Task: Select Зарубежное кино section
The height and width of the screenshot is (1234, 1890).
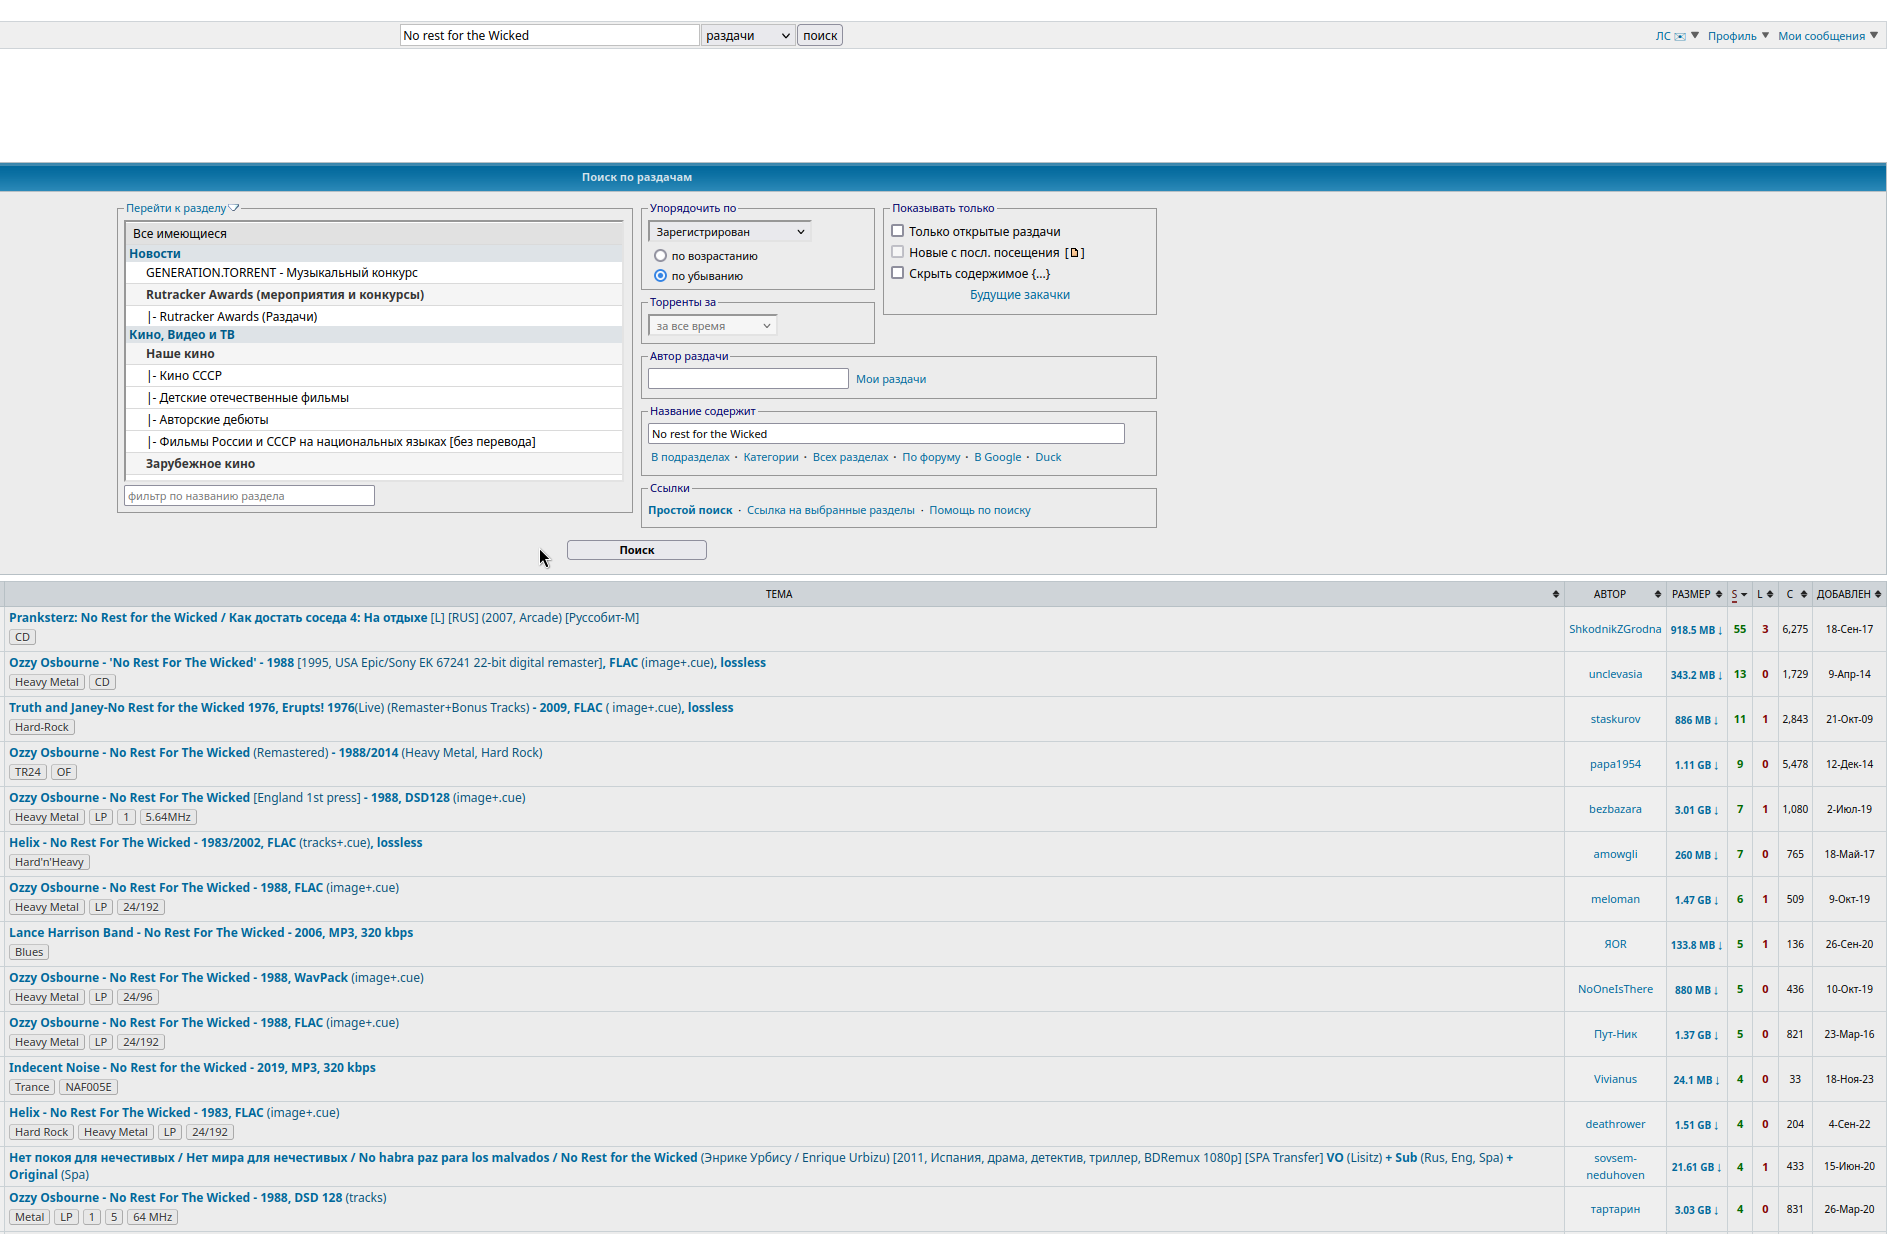Action: [374, 464]
